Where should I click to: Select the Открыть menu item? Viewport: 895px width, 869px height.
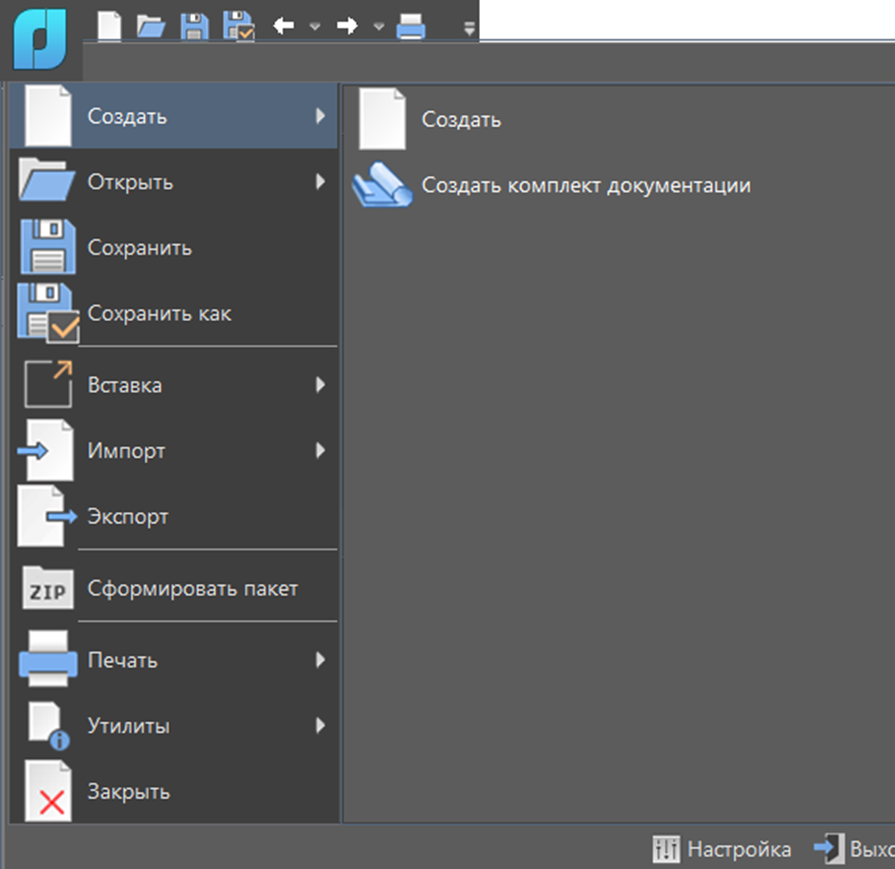point(174,182)
